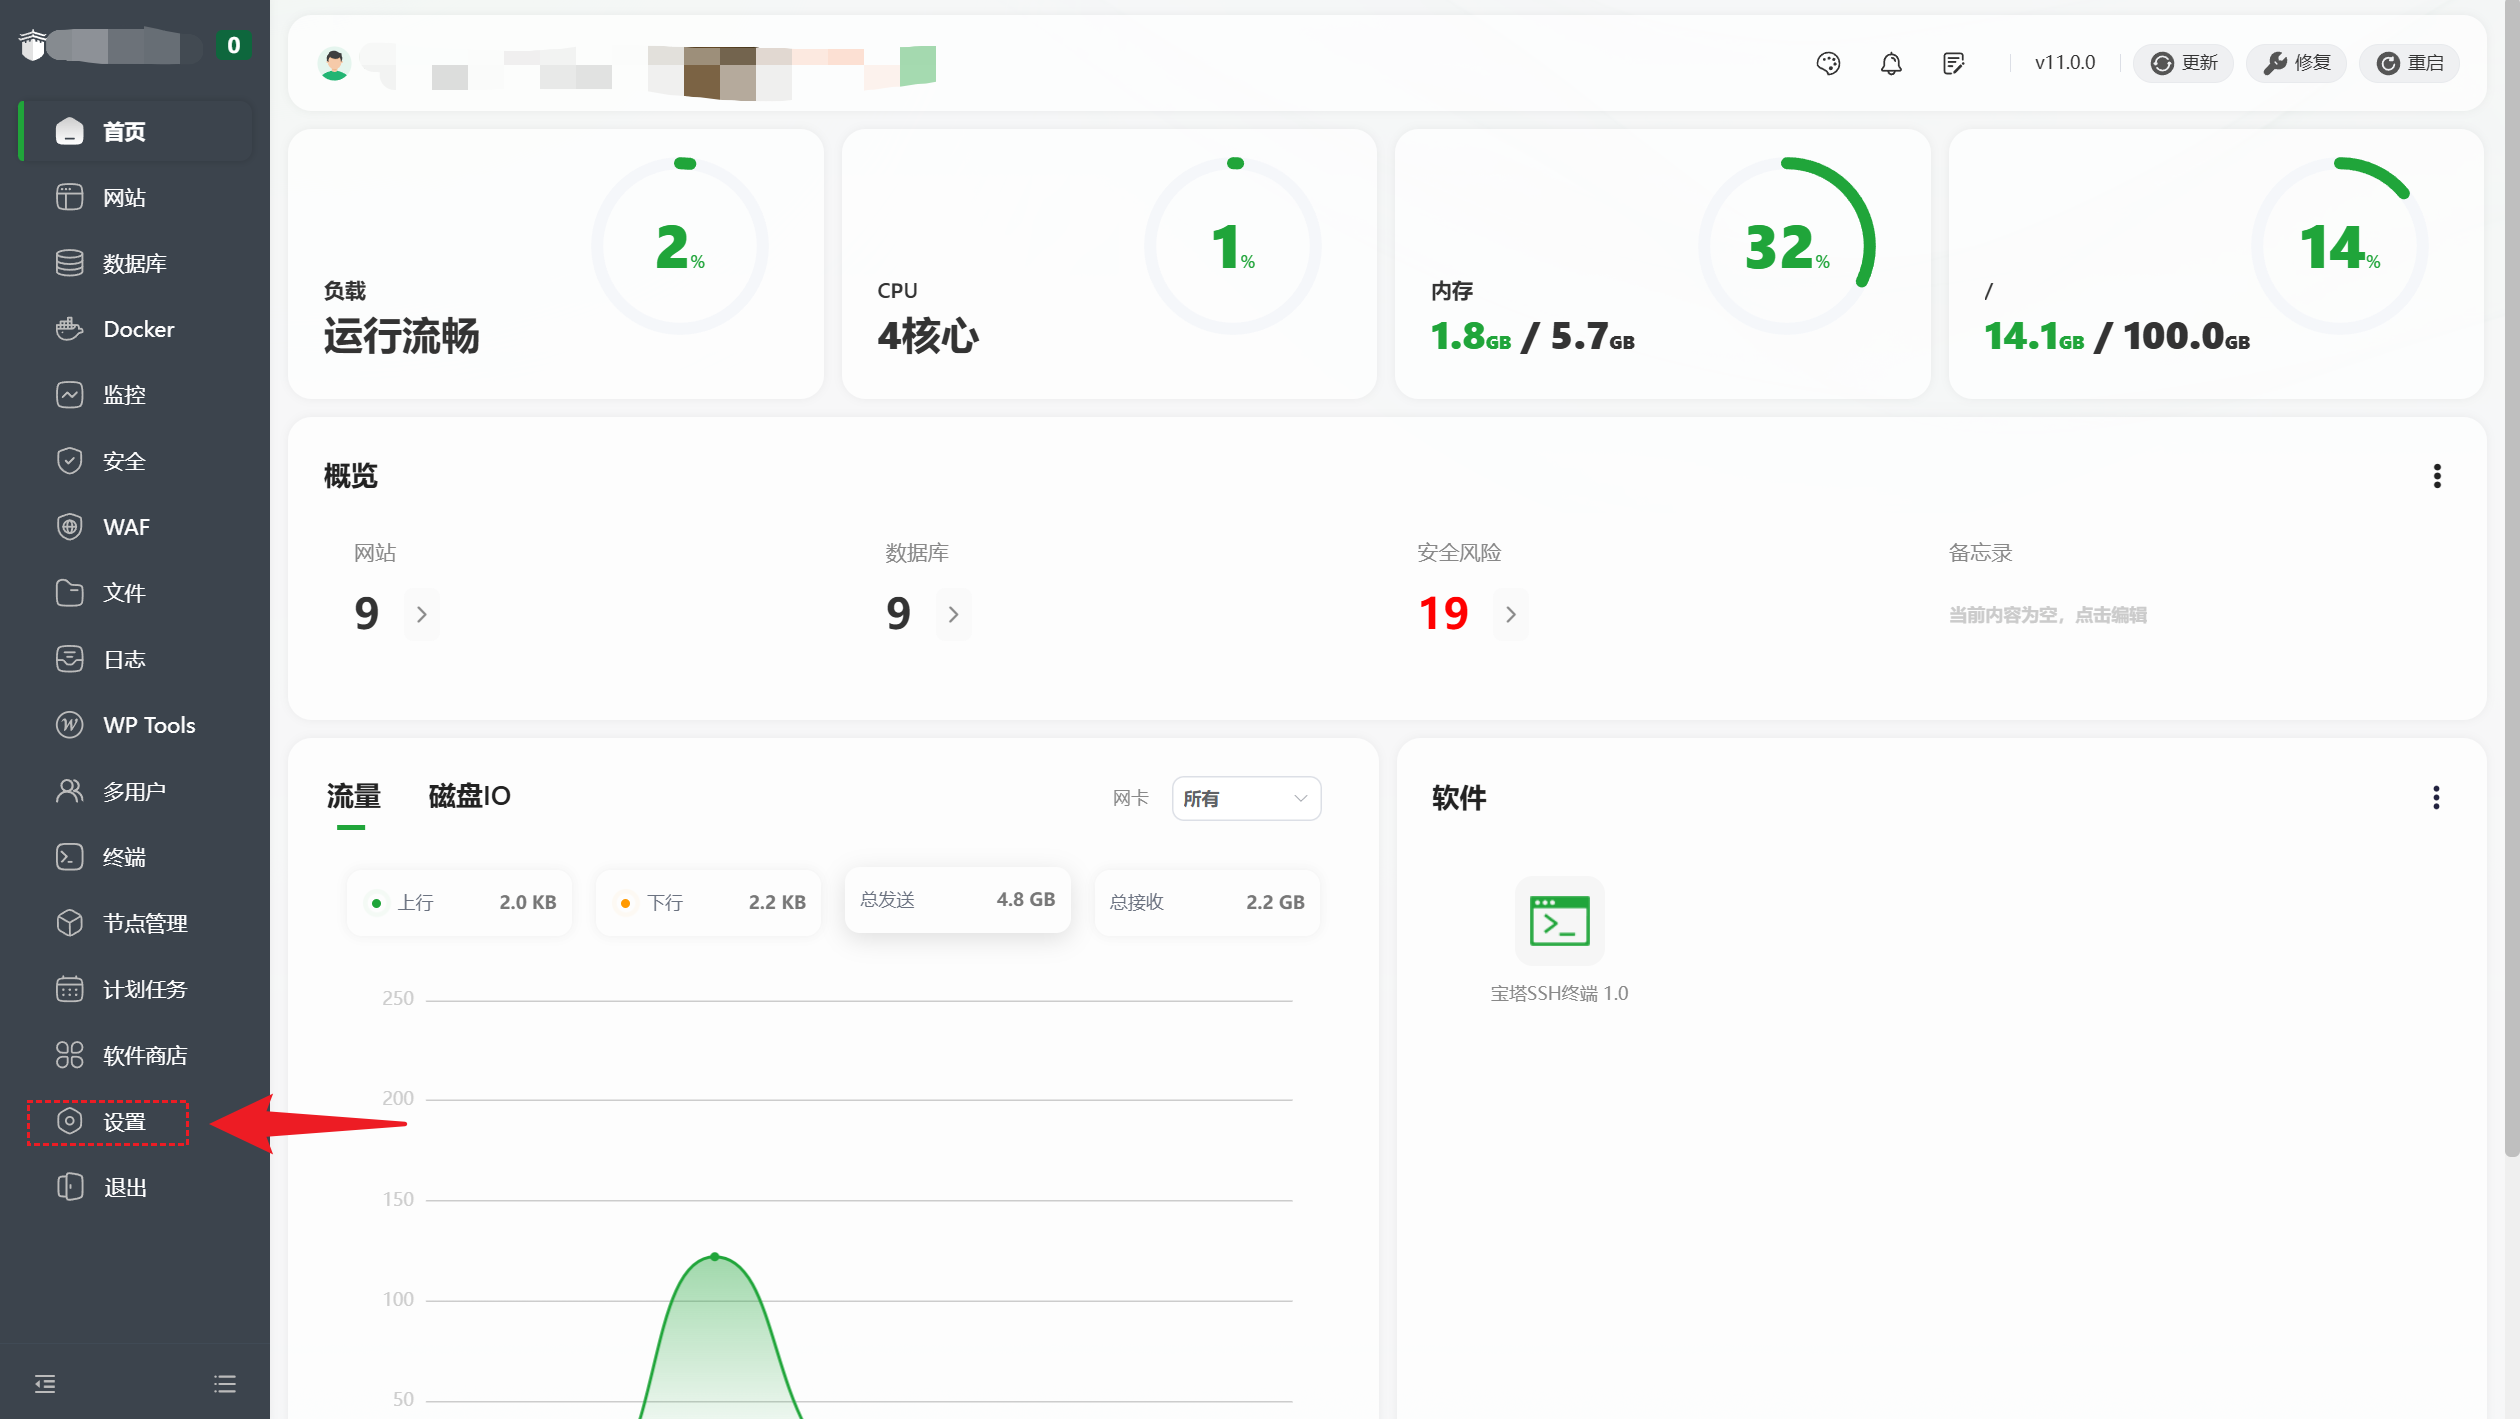This screenshot has width=2520, height=1419.
Task: Click the 重启 restart button
Action: coord(2410,63)
